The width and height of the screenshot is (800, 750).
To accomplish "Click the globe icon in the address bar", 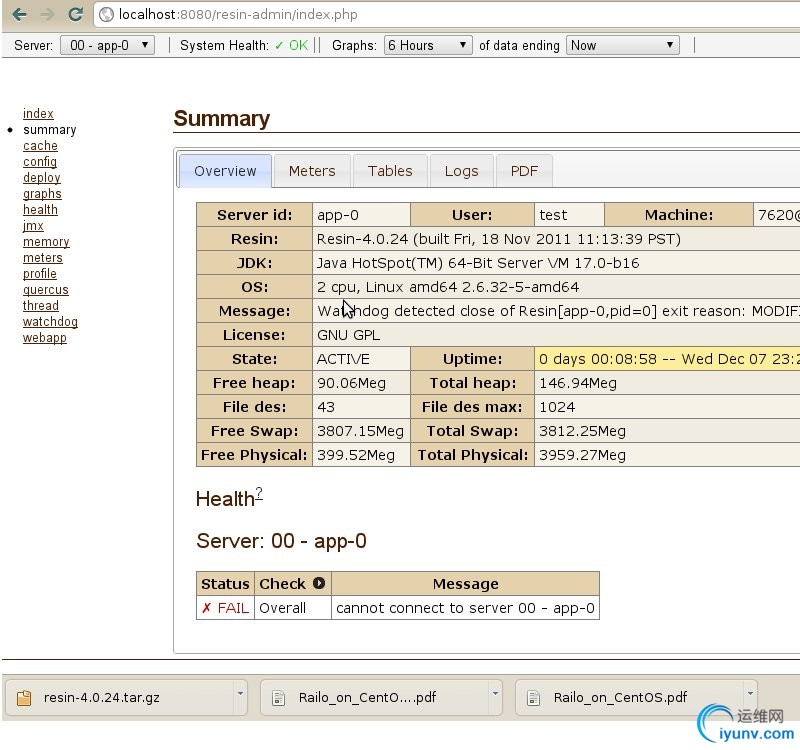I will [106, 15].
